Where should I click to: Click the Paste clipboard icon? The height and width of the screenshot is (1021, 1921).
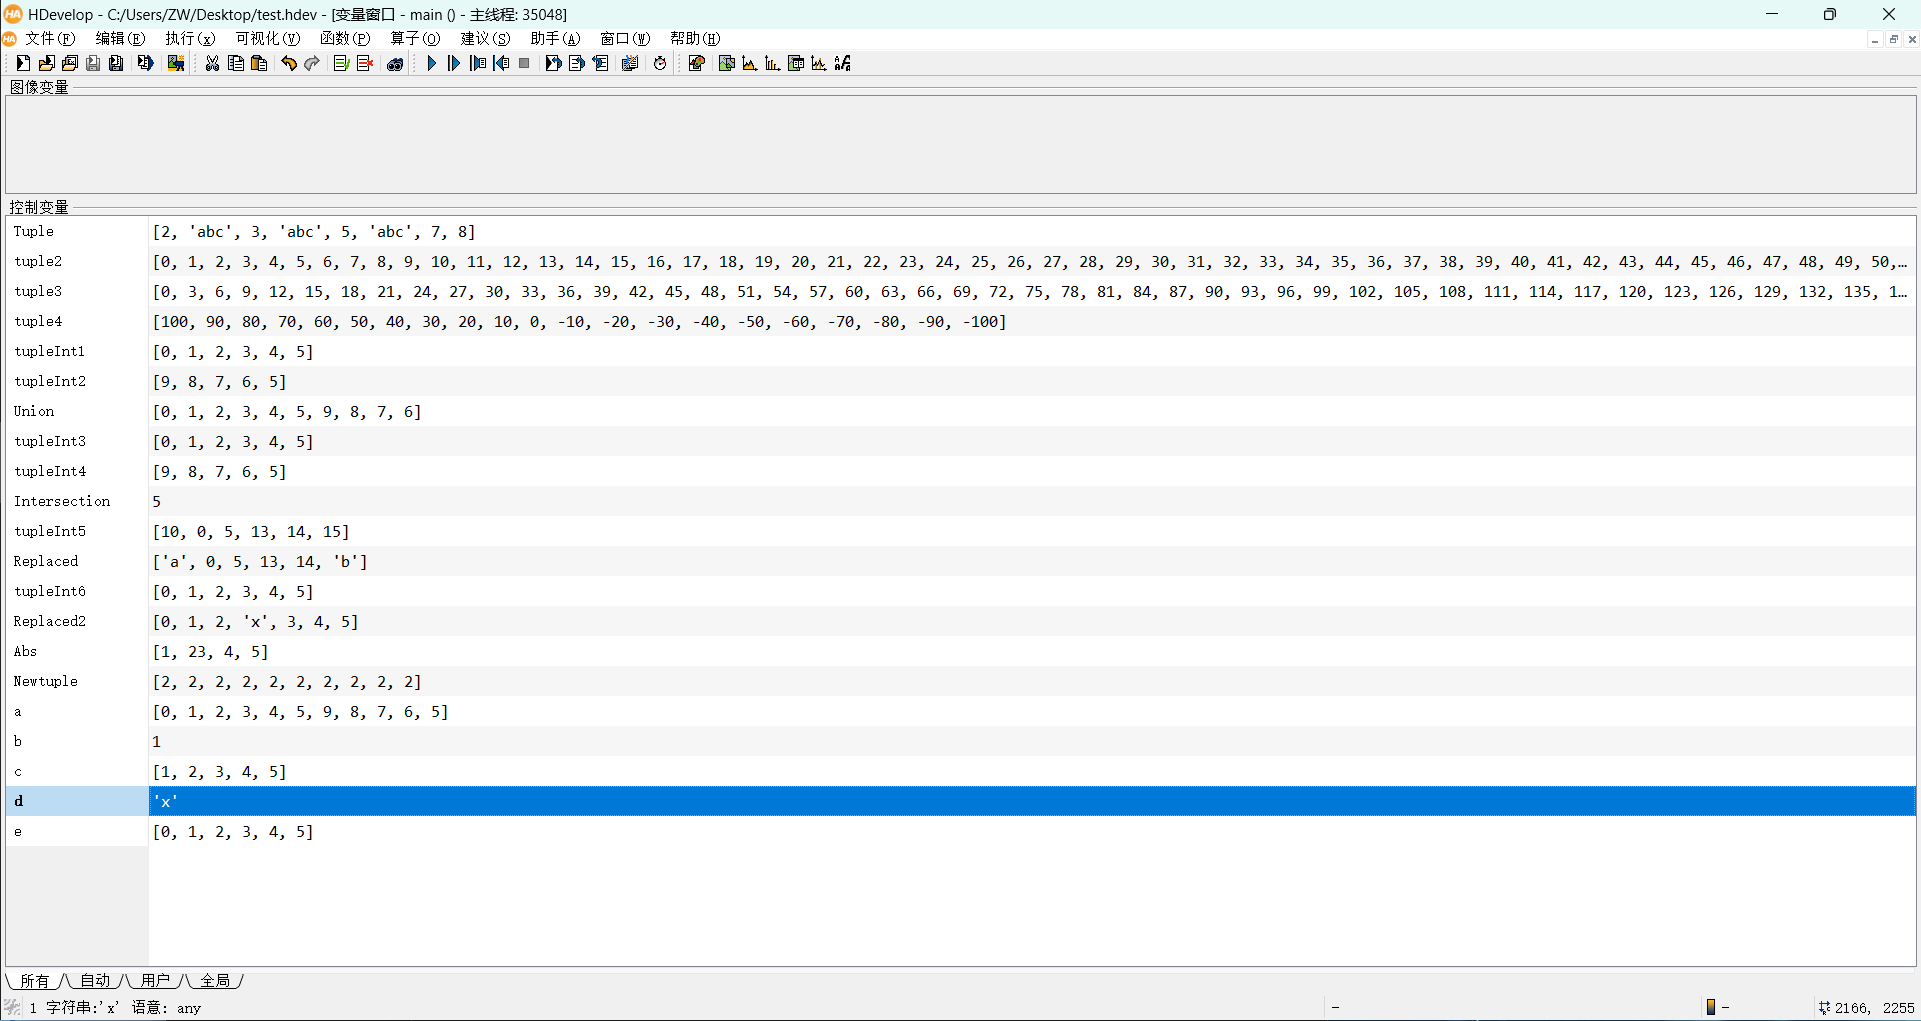(259, 63)
